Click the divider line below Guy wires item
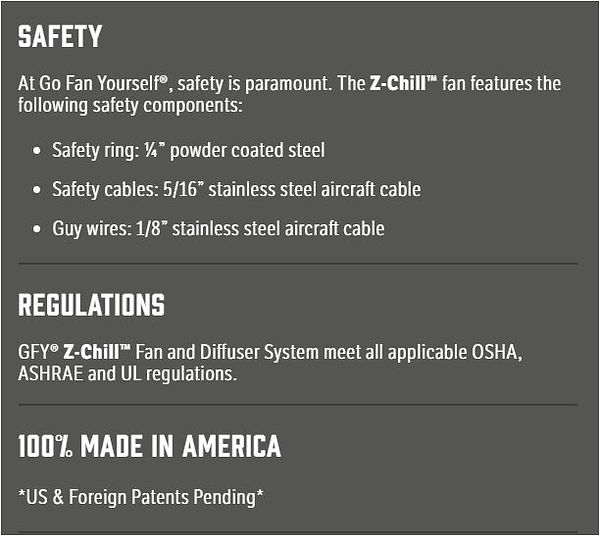The height and width of the screenshot is (536, 600). (298, 264)
